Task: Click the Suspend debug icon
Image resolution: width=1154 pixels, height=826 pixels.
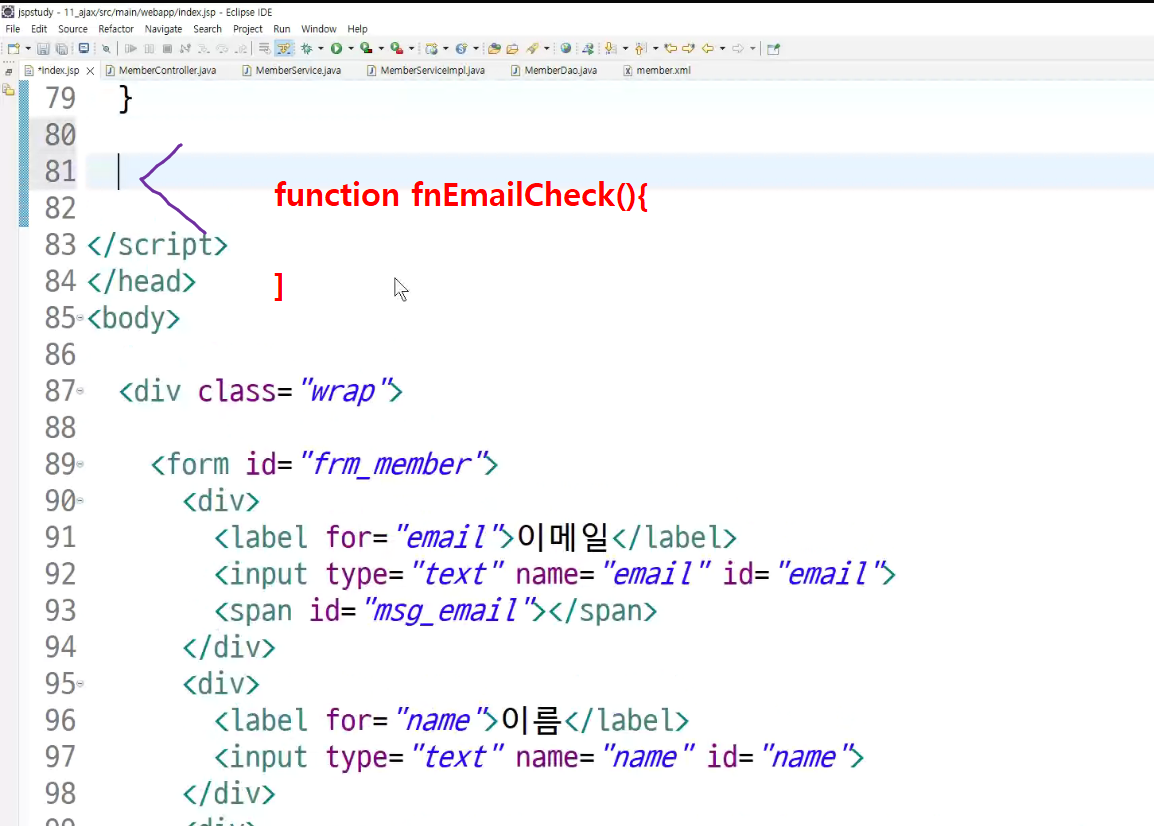Action: [x=149, y=49]
